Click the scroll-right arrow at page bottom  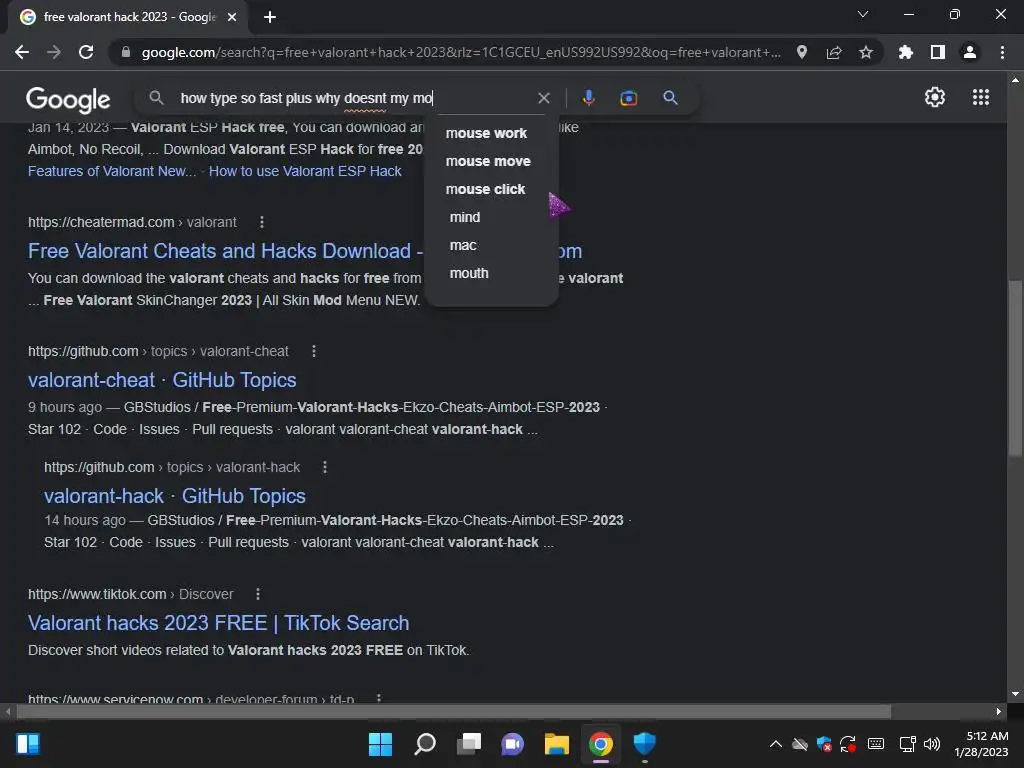click(x=999, y=711)
